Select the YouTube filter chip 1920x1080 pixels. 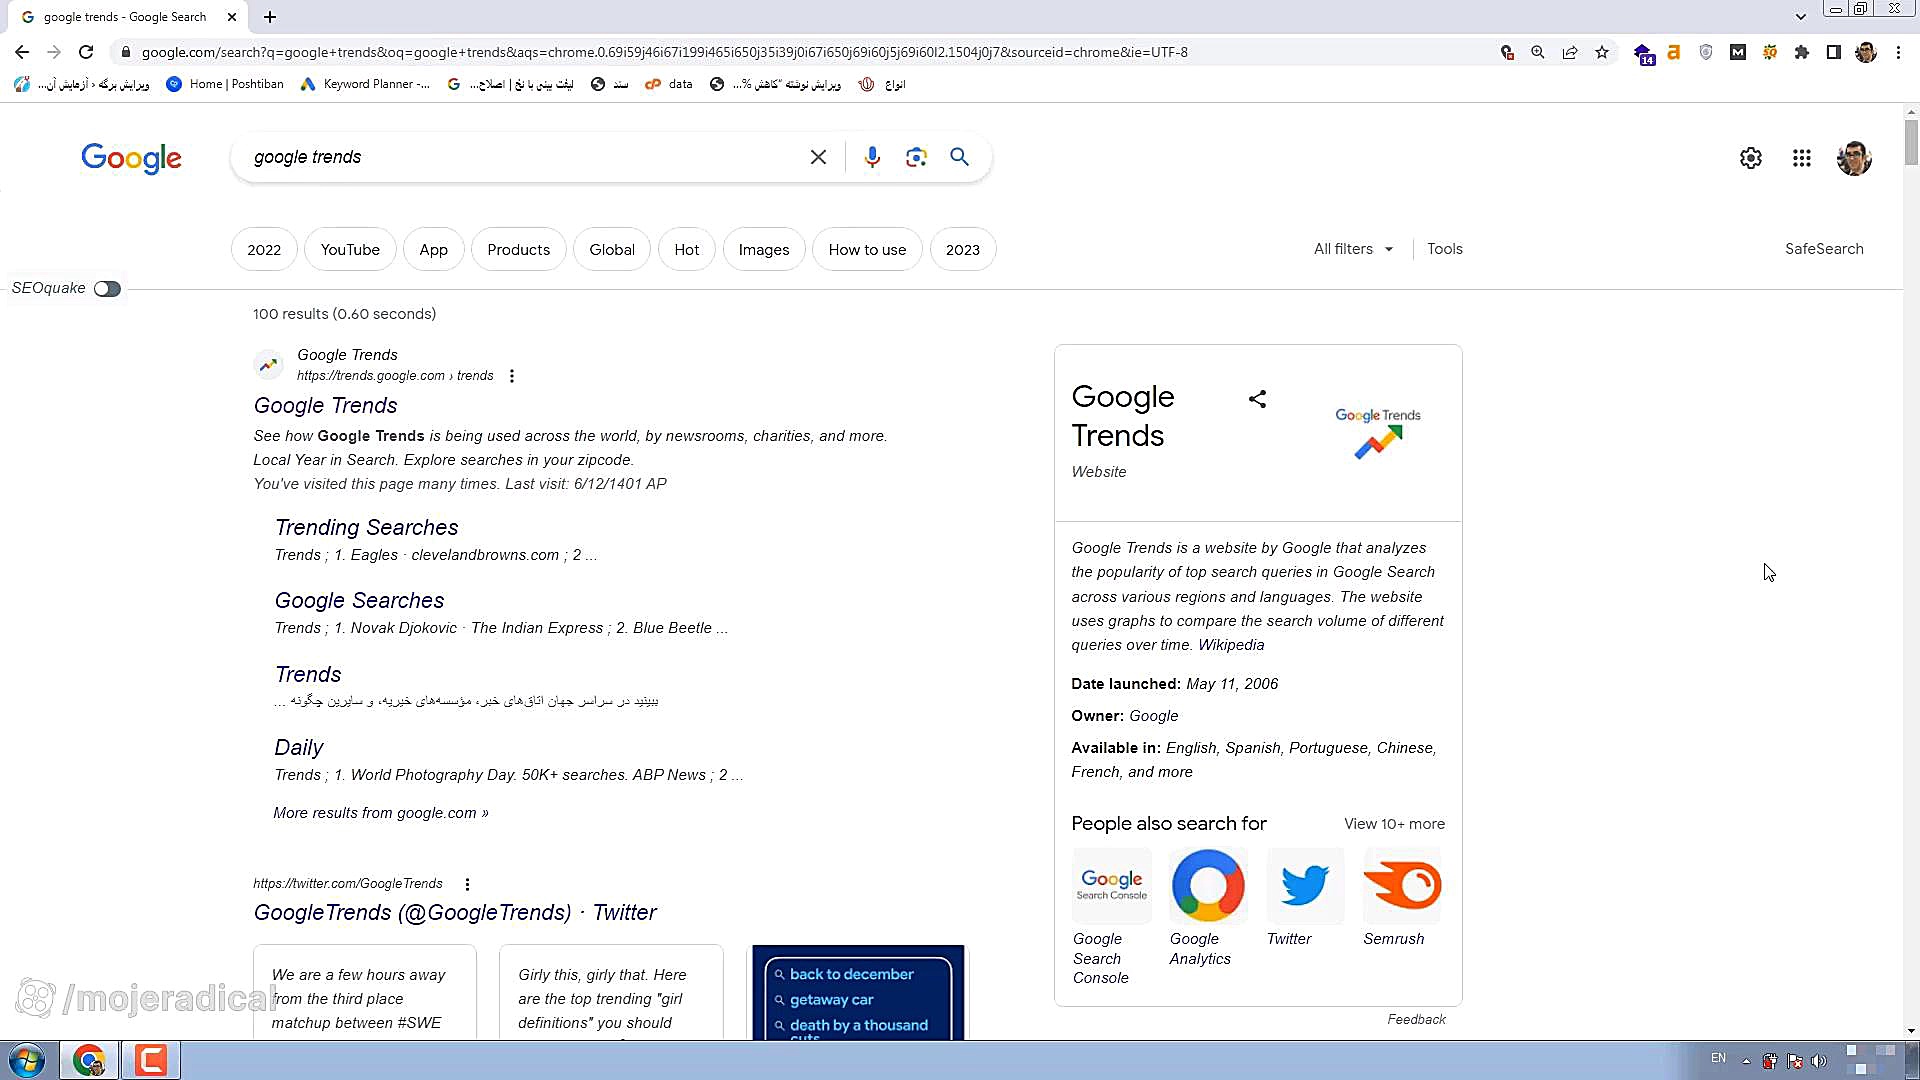click(x=350, y=250)
